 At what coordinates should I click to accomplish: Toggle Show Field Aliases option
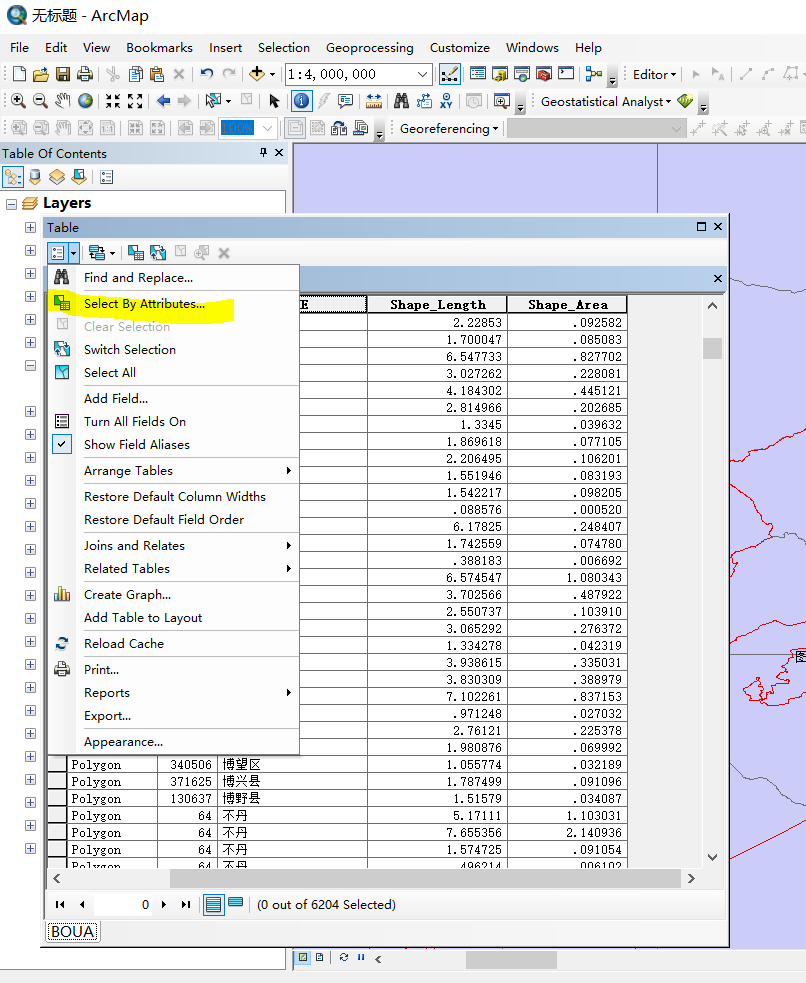pyautogui.click(x=136, y=445)
